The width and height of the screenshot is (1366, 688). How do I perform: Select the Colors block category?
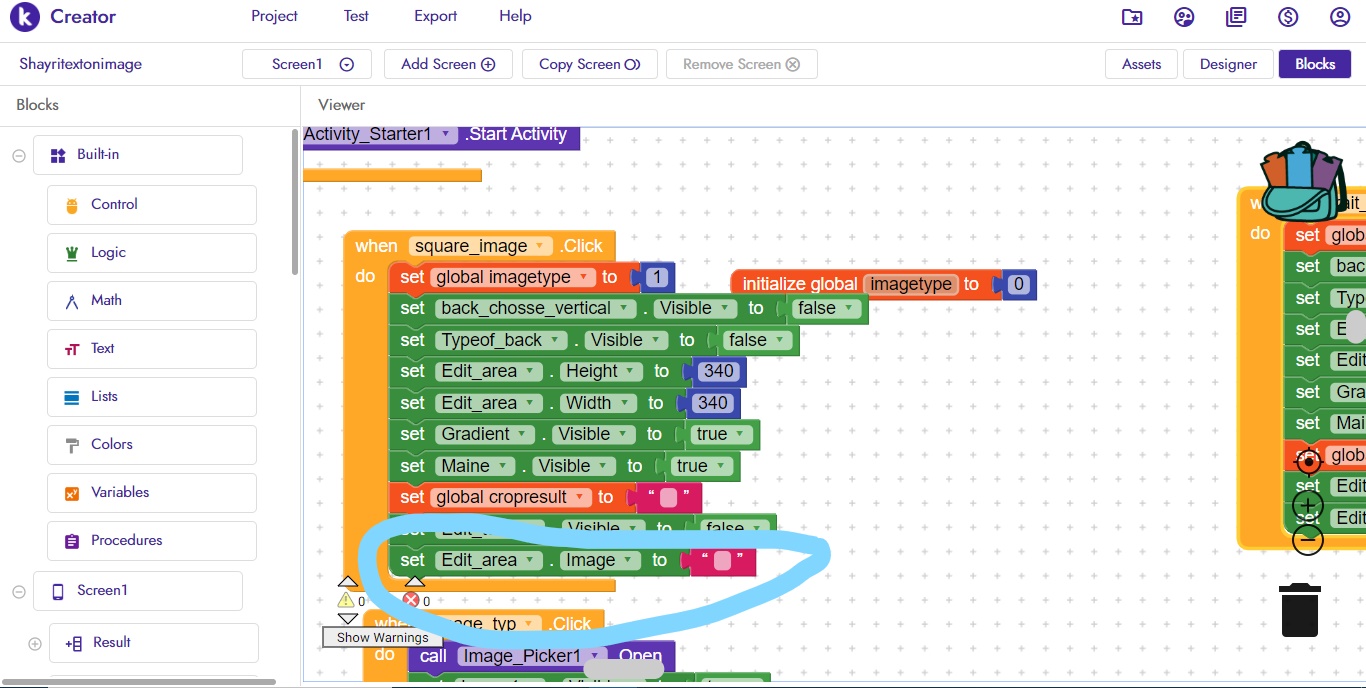coord(111,444)
